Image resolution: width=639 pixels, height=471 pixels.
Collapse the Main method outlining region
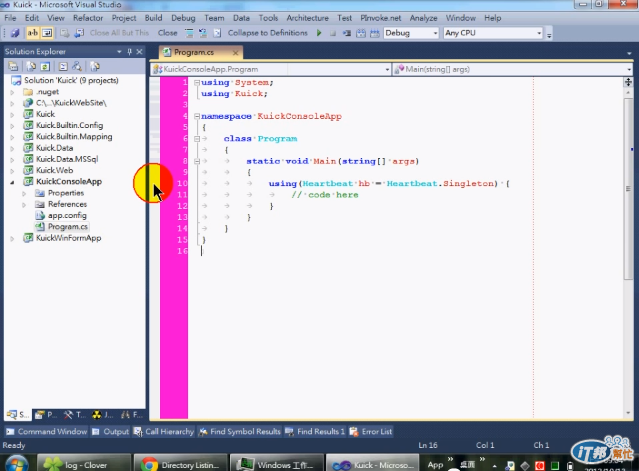[196, 161]
